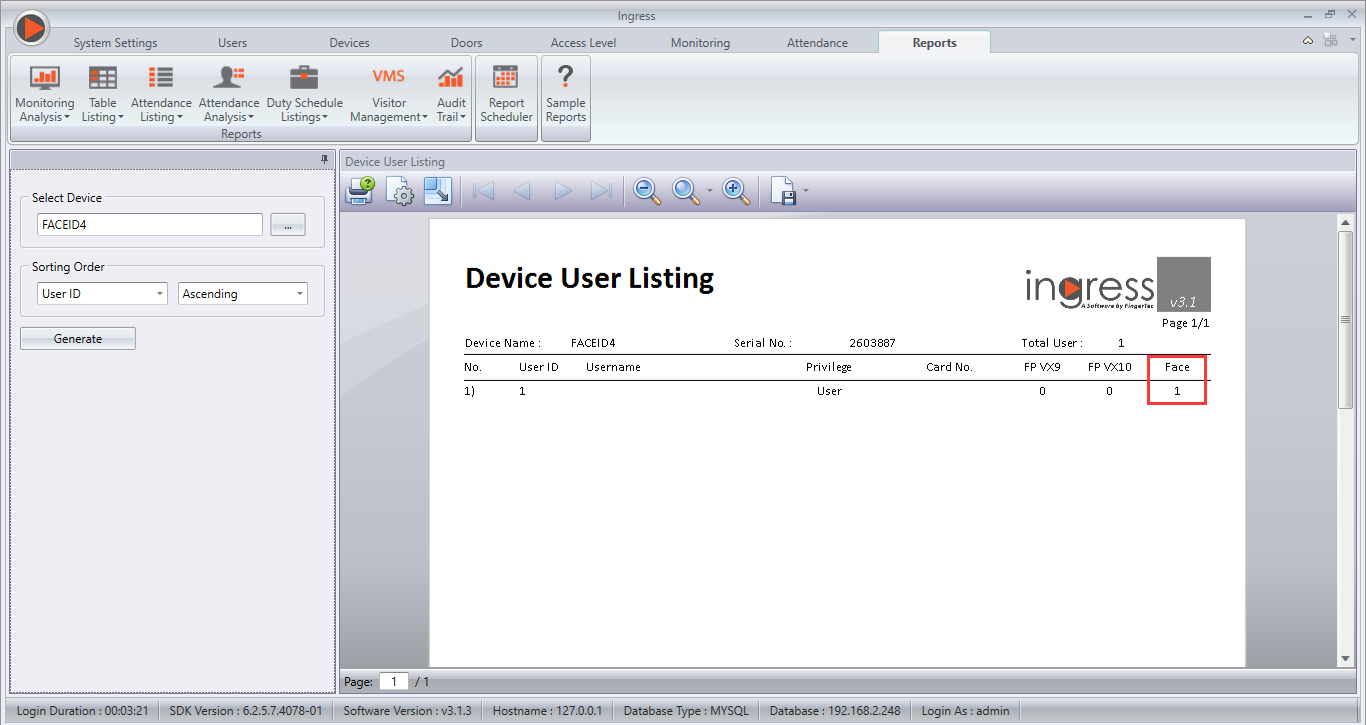Click Login As admin status entry
1366x725 pixels.
tap(965, 711)
